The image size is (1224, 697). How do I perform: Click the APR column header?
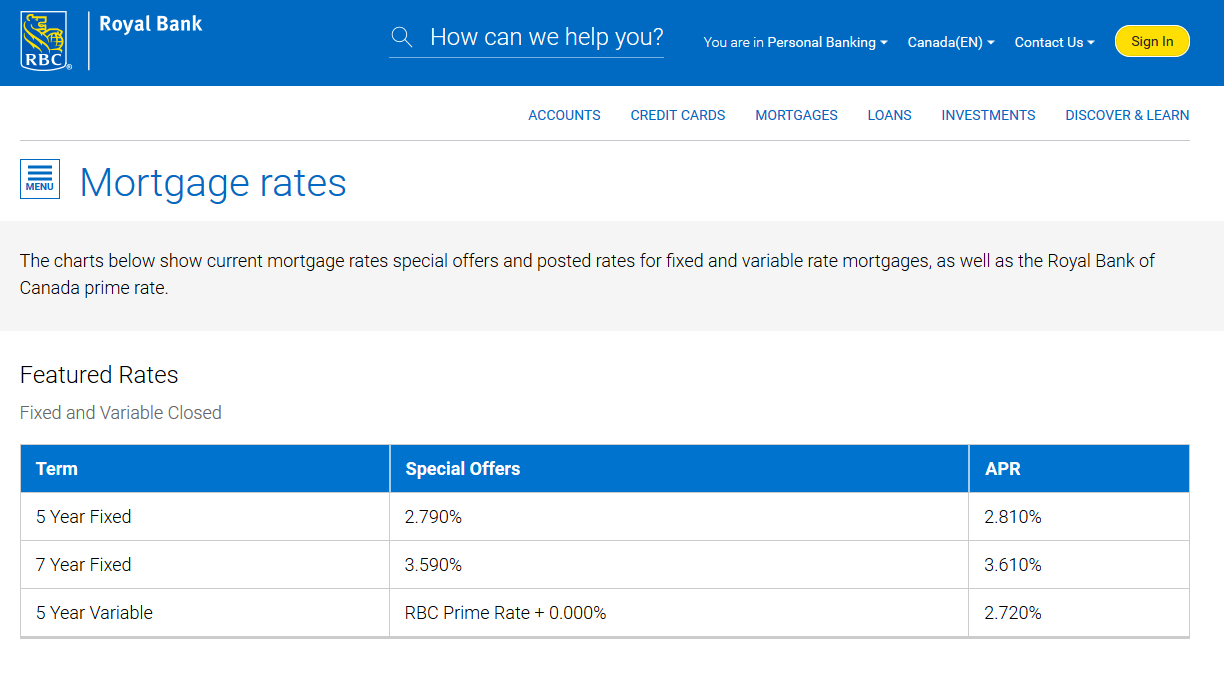coord(1079,469)
